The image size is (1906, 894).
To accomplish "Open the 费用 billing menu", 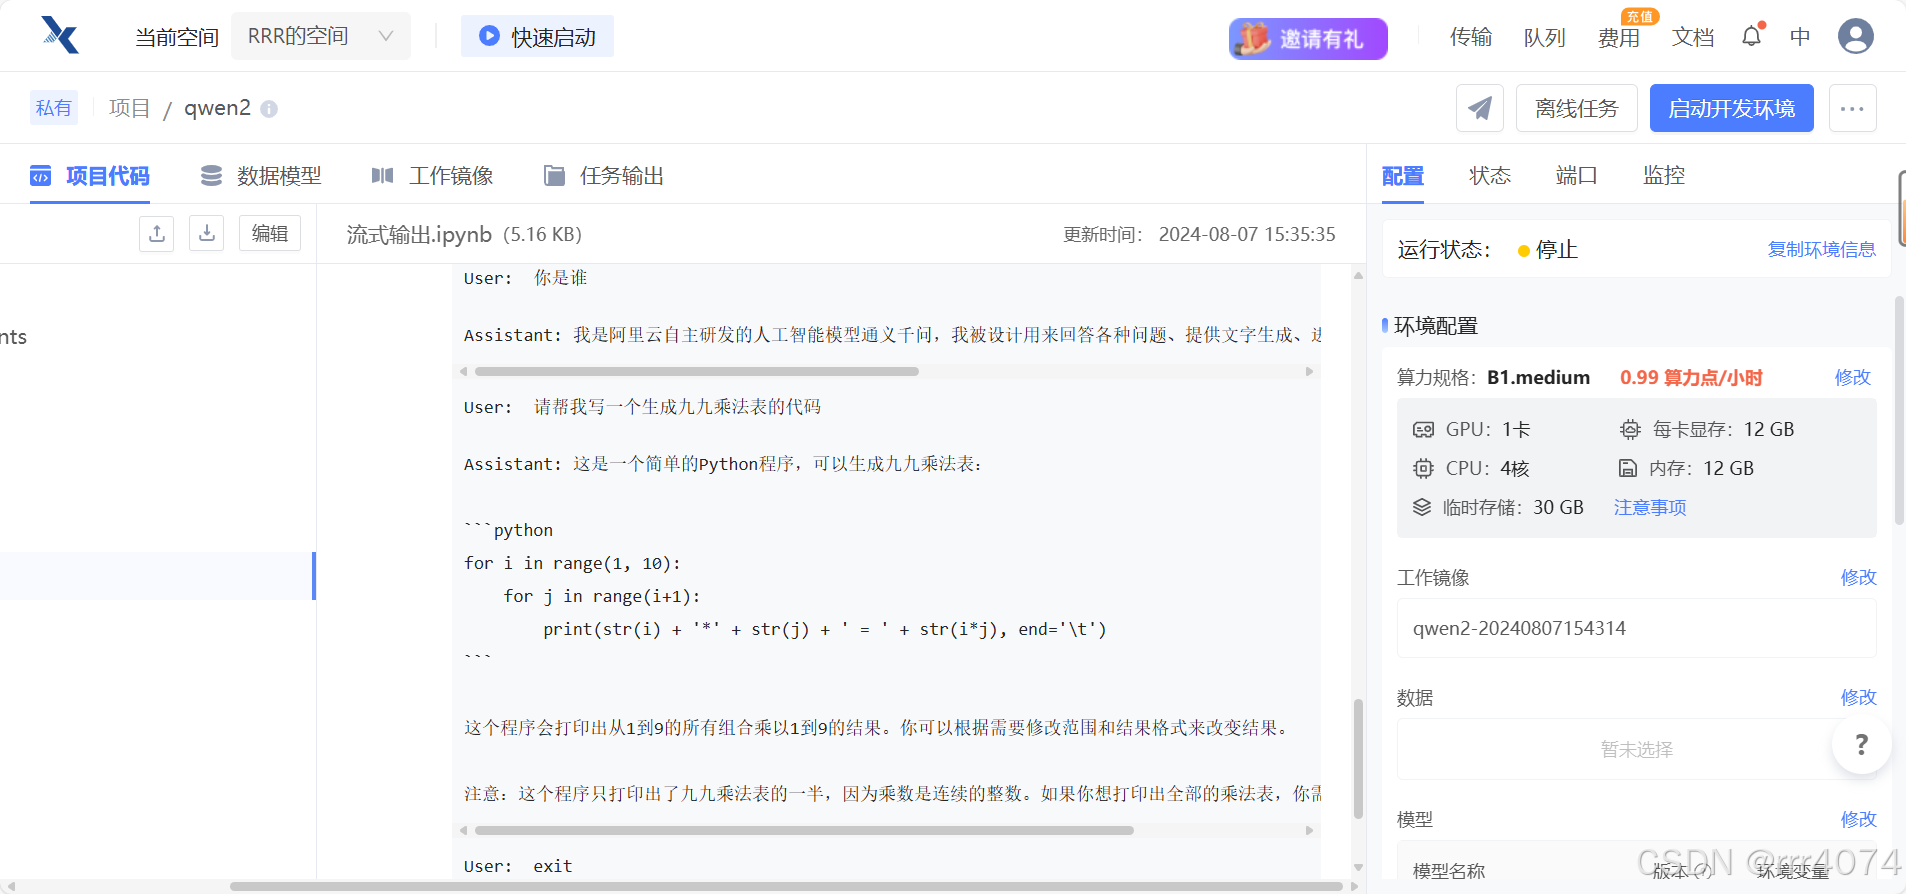I will pyautogui.click(x=1619, y=37).
